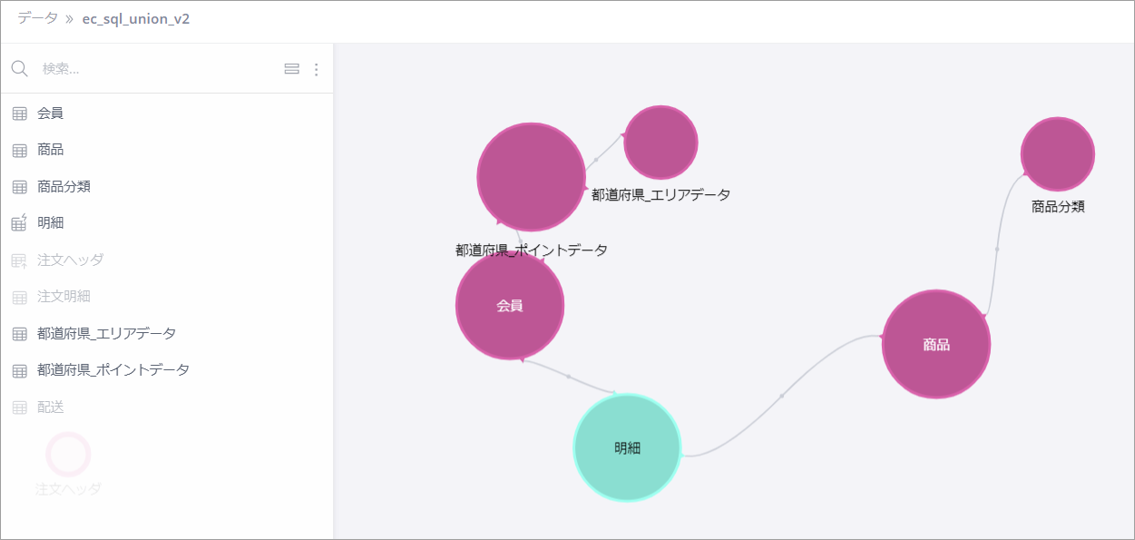The height and width of the screenshot is (540, 1135).
Task: Click the table icon beside 会員
Action: pos(20,114)
